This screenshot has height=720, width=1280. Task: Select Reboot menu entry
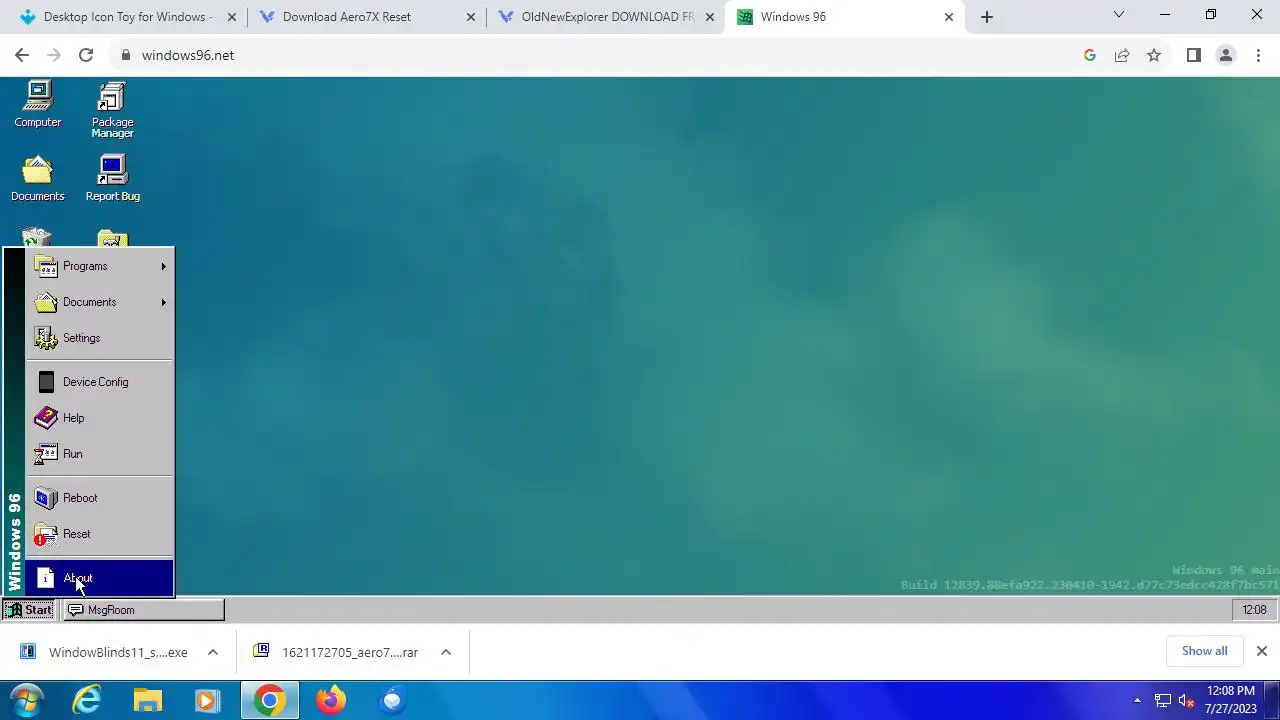tap(99, 498)
